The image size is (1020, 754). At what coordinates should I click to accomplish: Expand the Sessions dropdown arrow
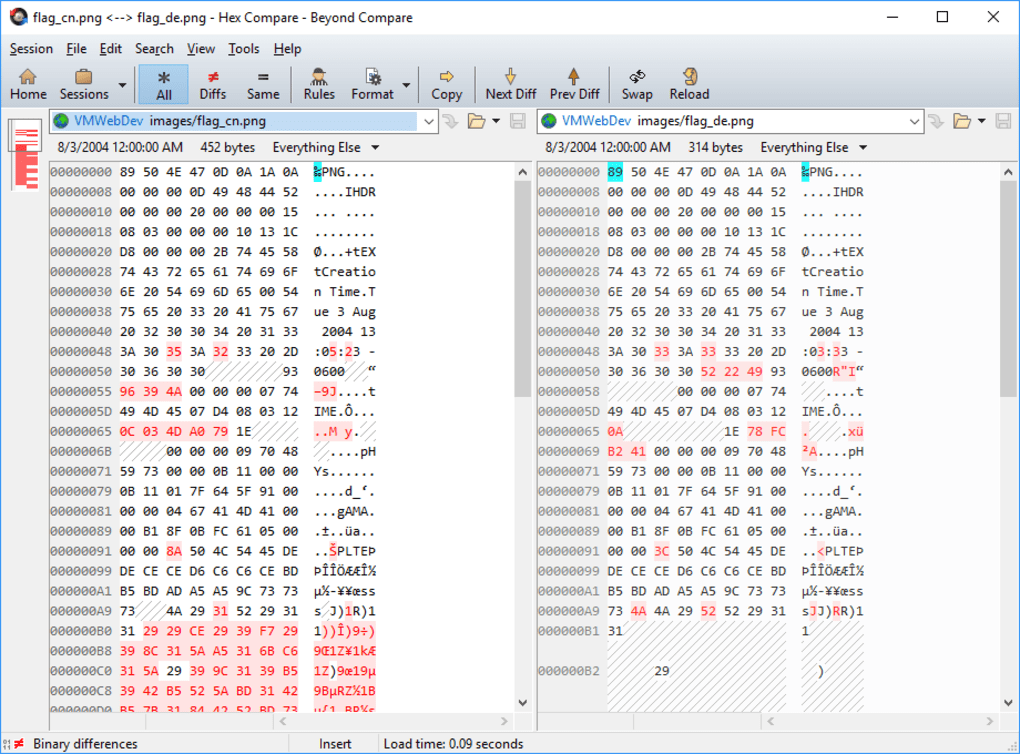tap(122, 85)
